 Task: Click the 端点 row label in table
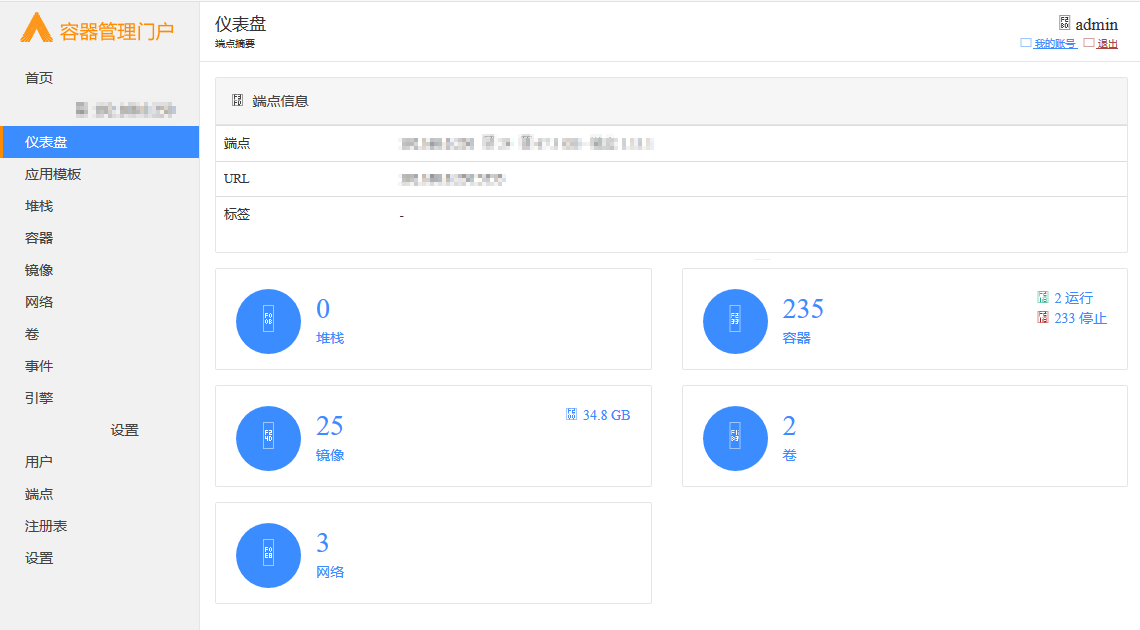tap(237, 143)
